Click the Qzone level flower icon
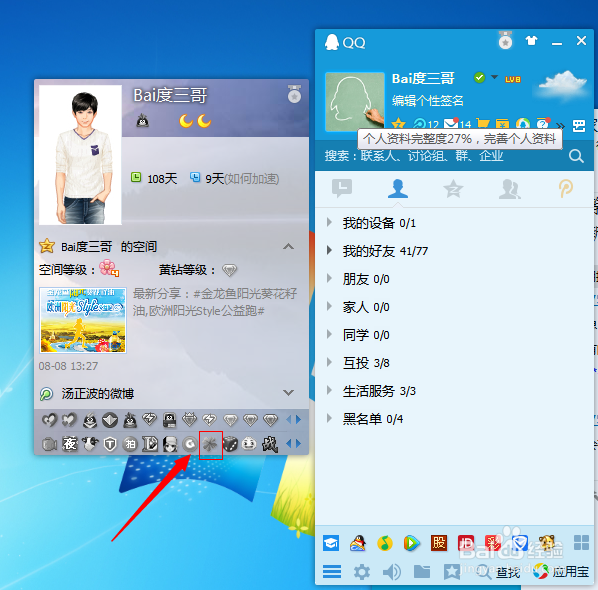The image size is (598, 590). (109, 268)
